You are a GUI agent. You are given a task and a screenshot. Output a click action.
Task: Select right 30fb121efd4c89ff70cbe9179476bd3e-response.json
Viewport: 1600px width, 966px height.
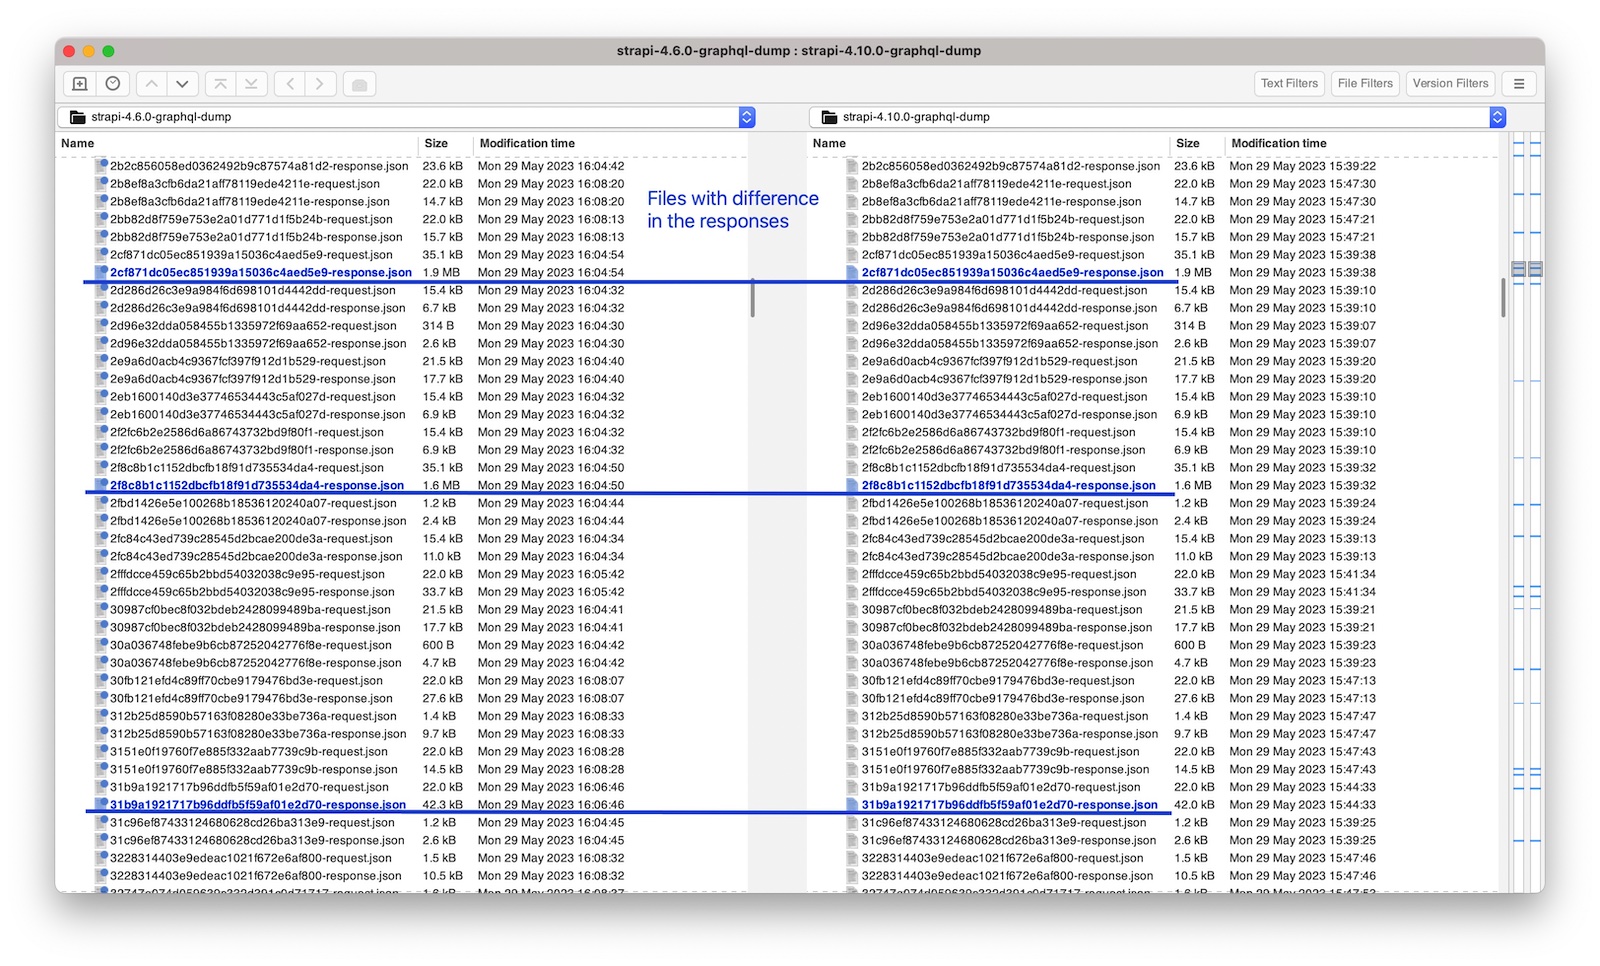point(1004,698)
